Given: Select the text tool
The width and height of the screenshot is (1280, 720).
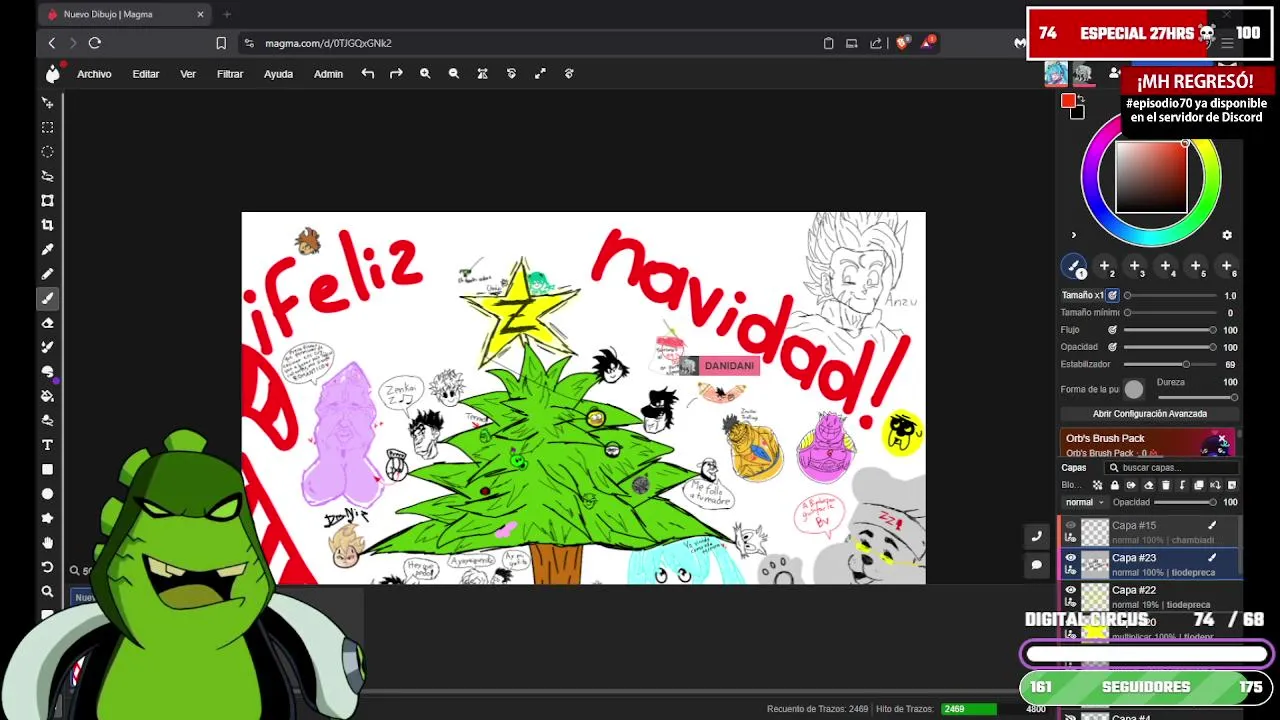Looking at the screenshot, I should click(x=47, y=445).
